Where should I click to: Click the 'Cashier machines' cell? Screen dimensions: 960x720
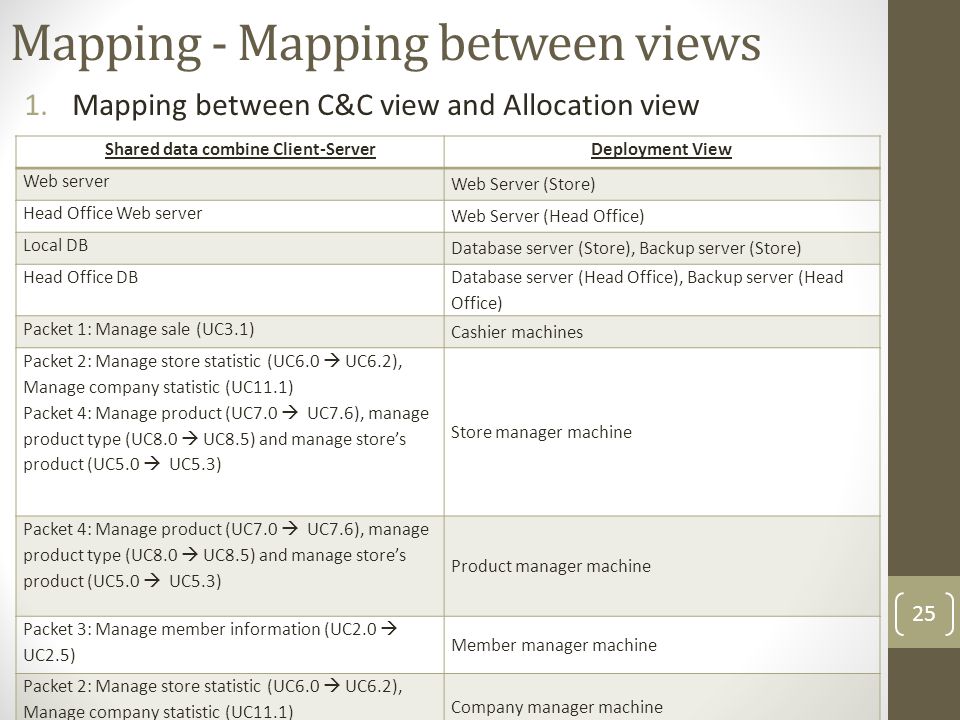point(662,332)
